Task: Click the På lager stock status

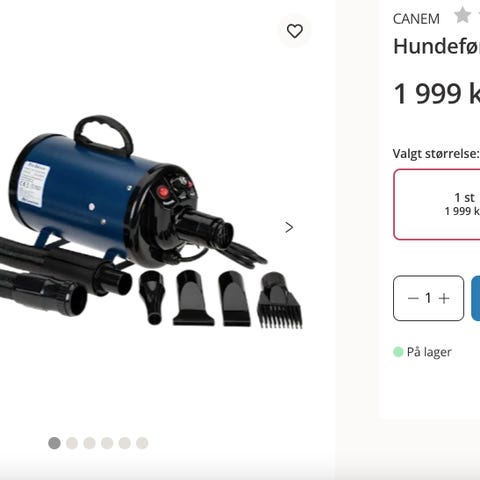Action: point(429,352)
